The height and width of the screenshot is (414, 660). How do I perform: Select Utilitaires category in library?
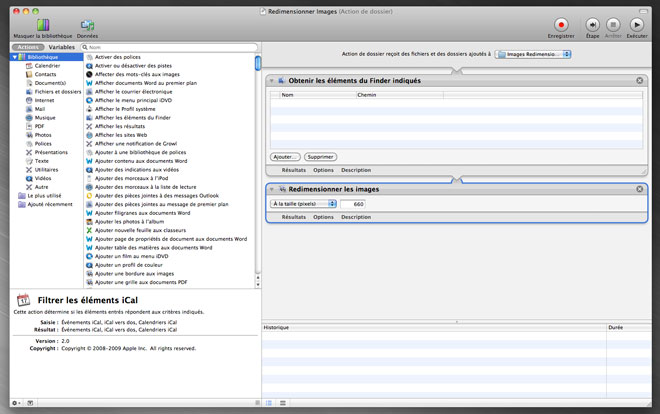pyautogui.click(x=46, y=170)
